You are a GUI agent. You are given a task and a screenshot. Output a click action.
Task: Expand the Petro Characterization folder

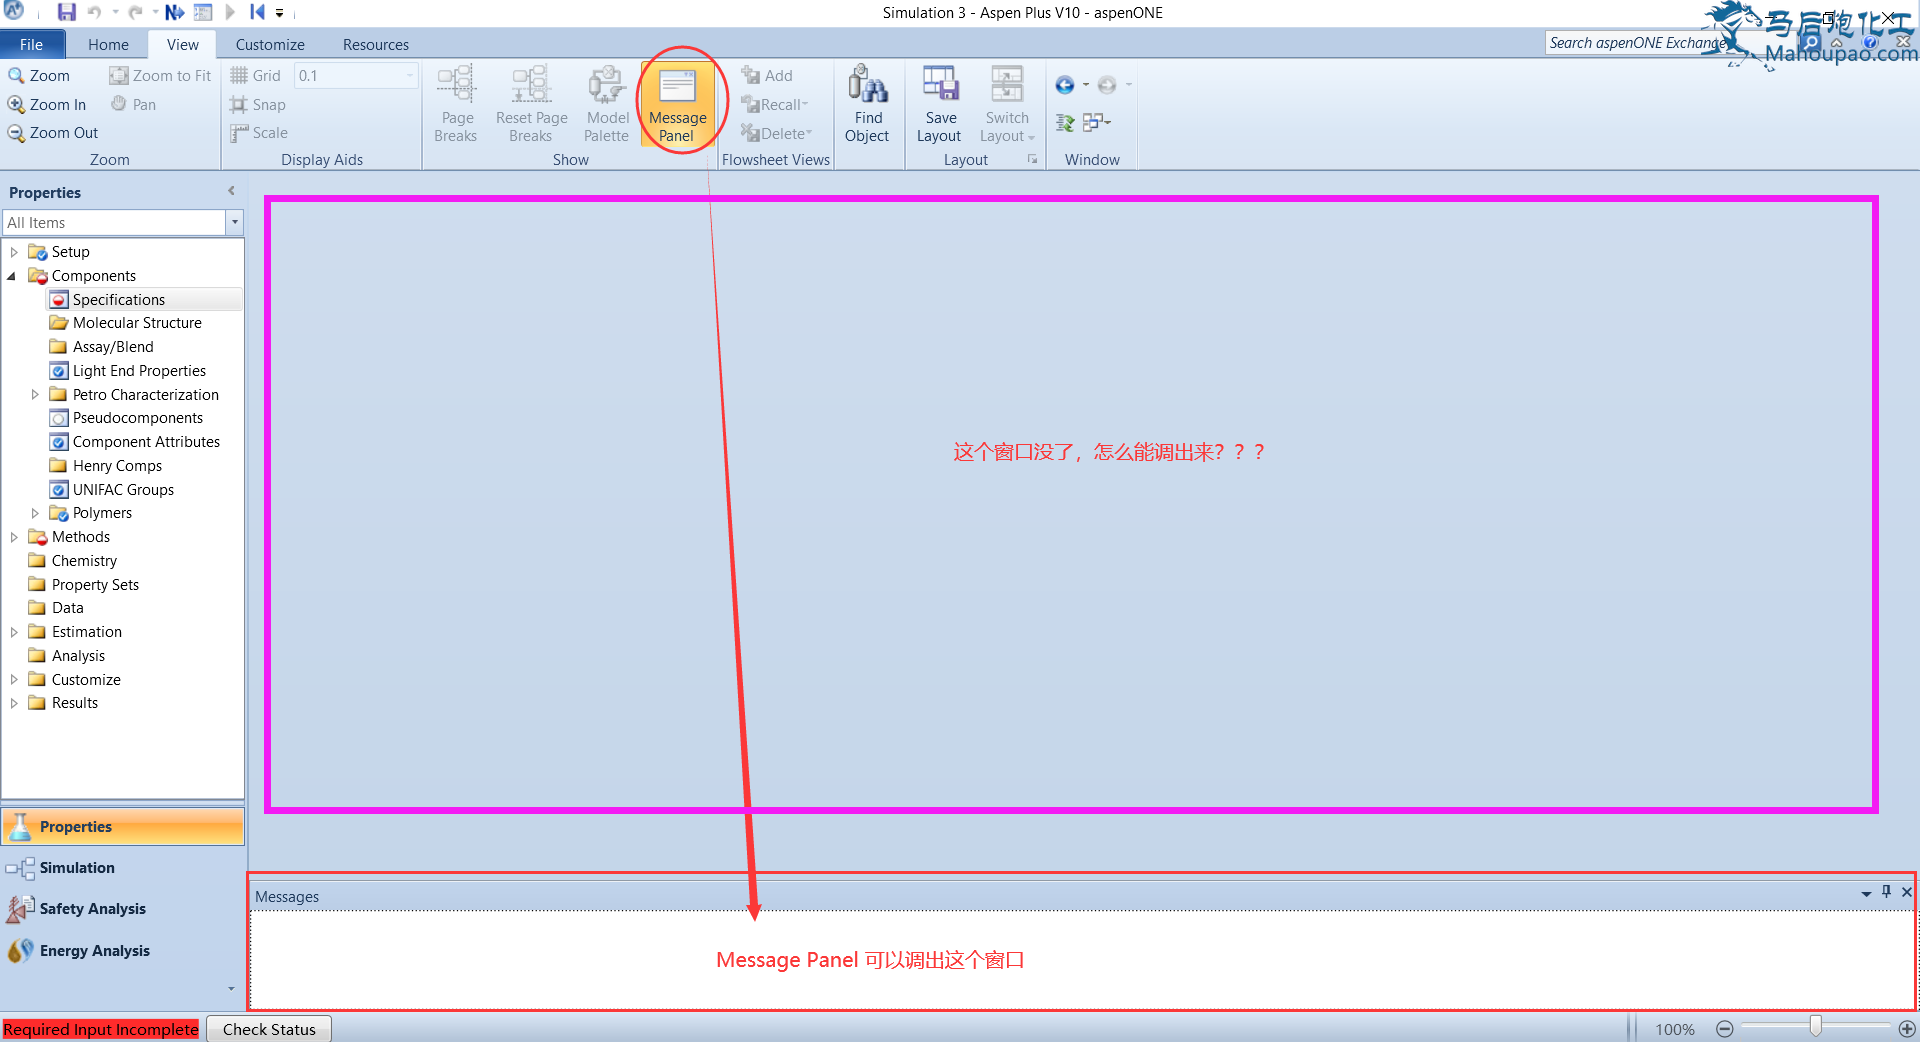pos(35,395)
